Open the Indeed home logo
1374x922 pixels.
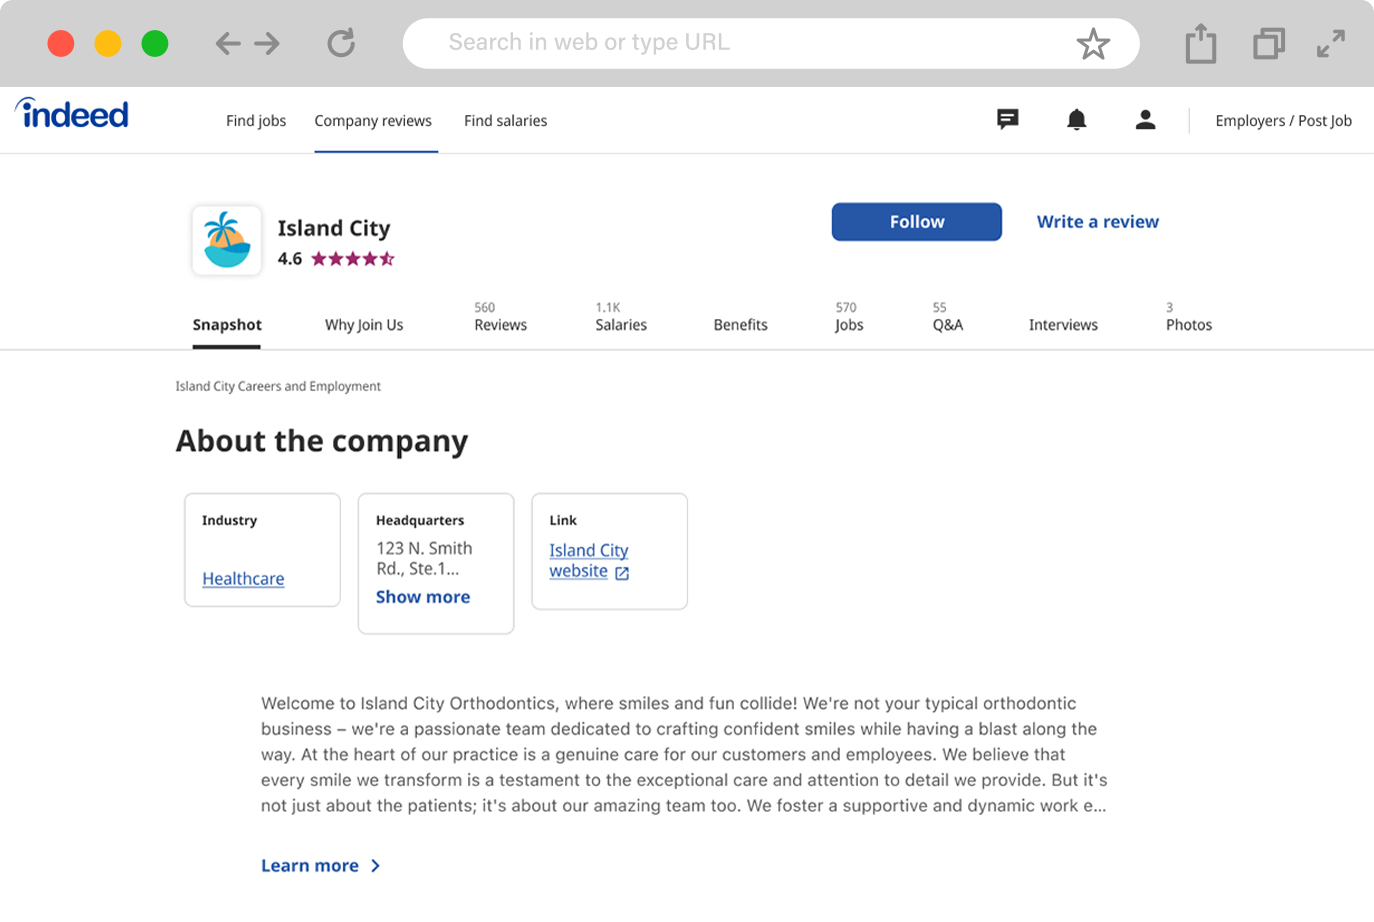(71, 114)
